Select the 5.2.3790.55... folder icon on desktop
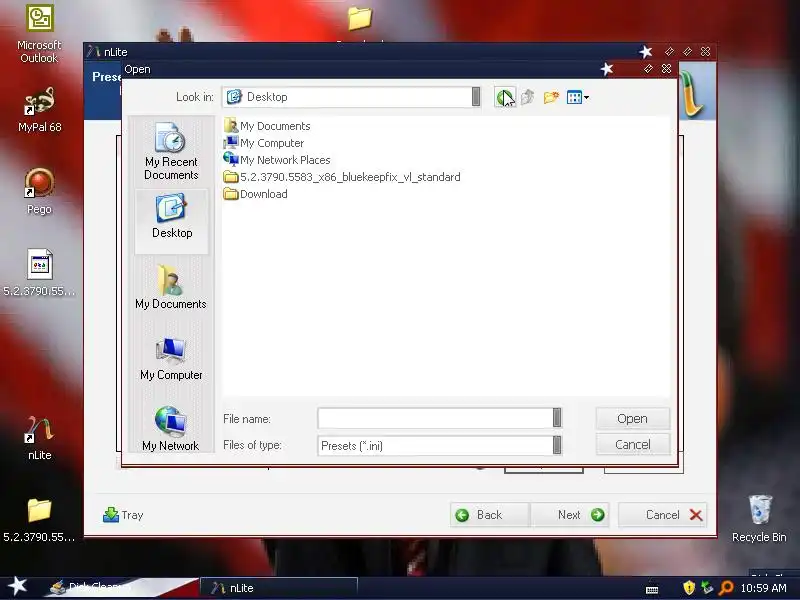 [x=39, y=520]
